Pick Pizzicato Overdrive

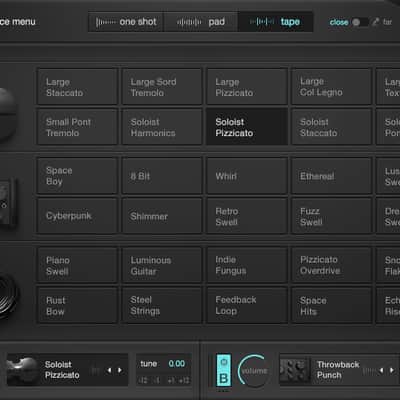pos(332,265)
